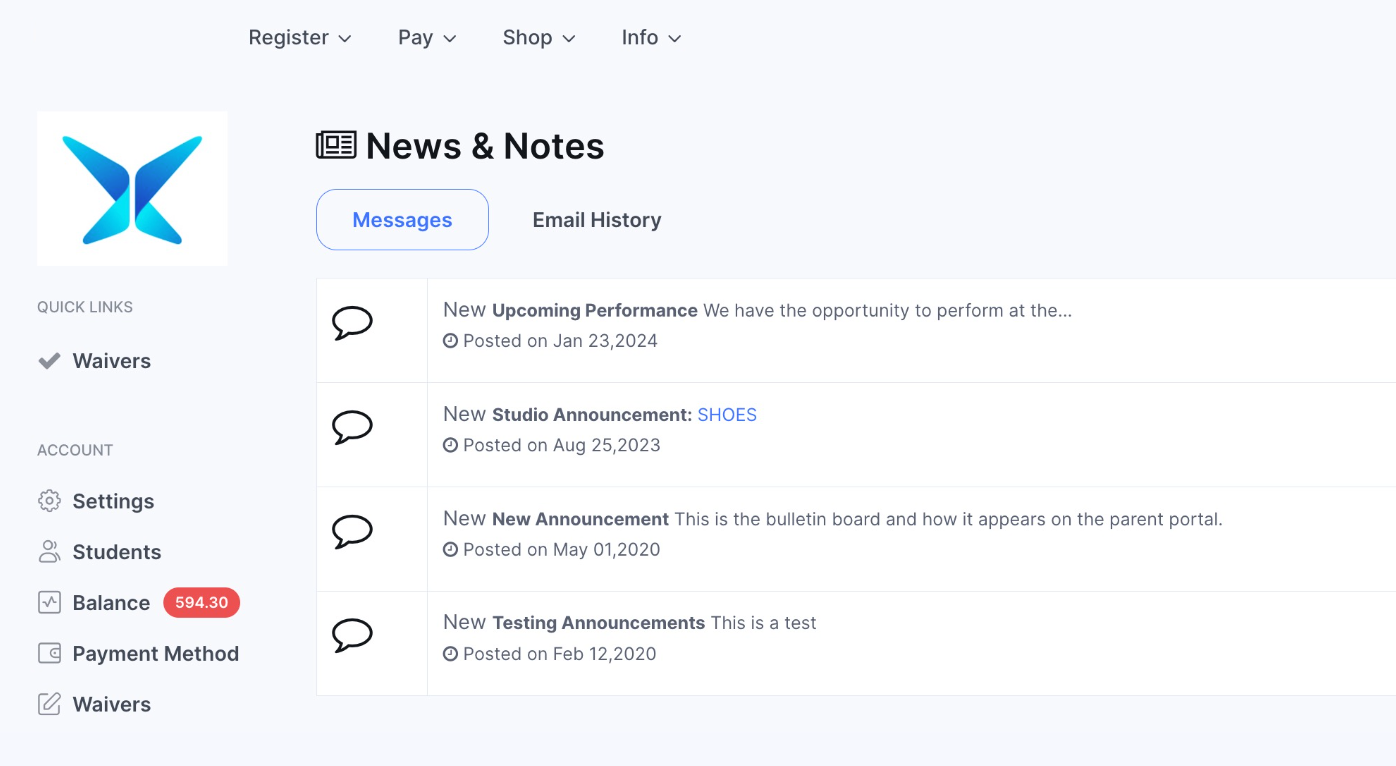The image size is (1396, 766).
Task: Click speech bubble icon for New Announcement message
Action: point(352,531)
